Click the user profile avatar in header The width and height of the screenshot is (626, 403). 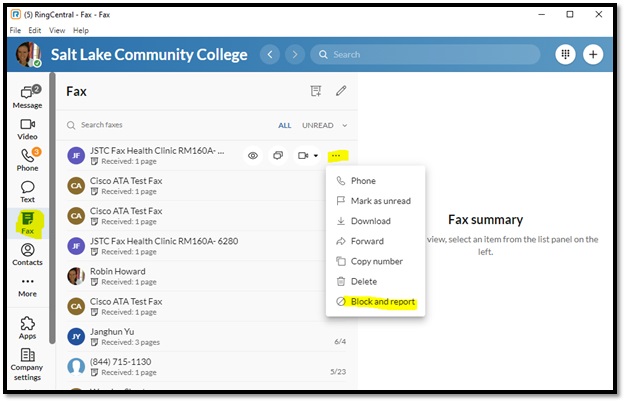(28, 54)
